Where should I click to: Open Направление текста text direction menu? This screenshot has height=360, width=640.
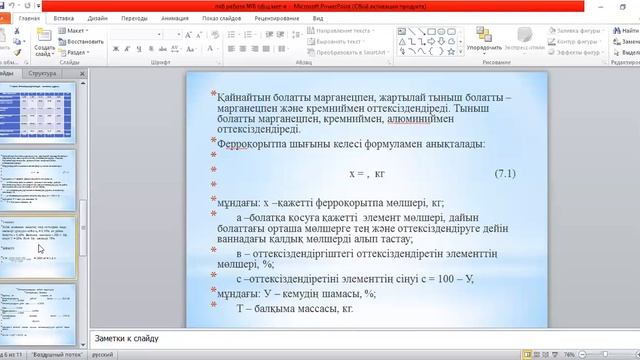[341, 31]
